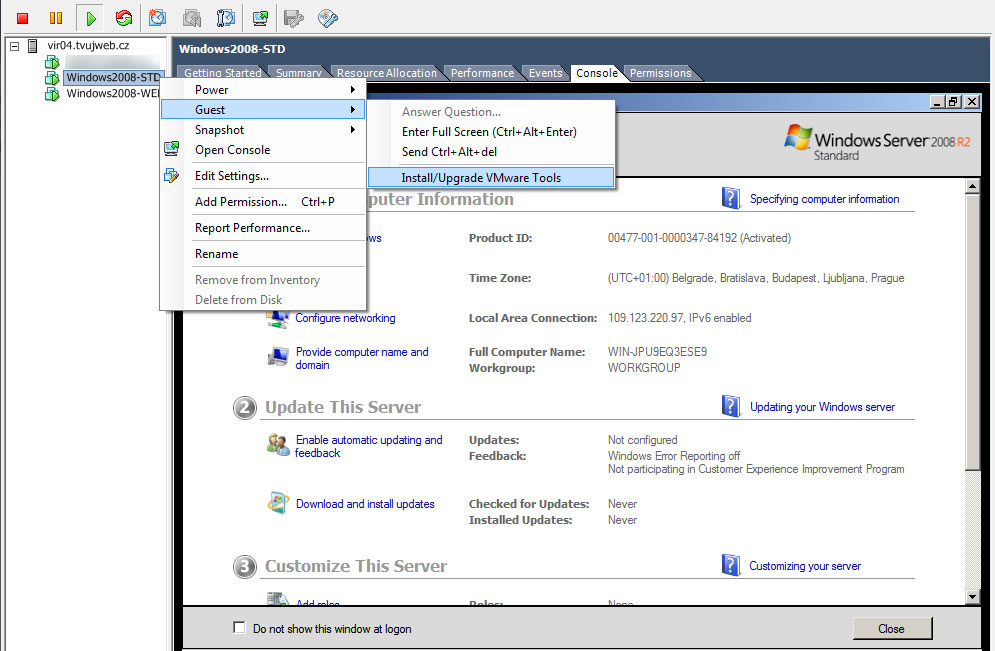Select Install/Upgrade VMware Tools

tap(481, 178)
